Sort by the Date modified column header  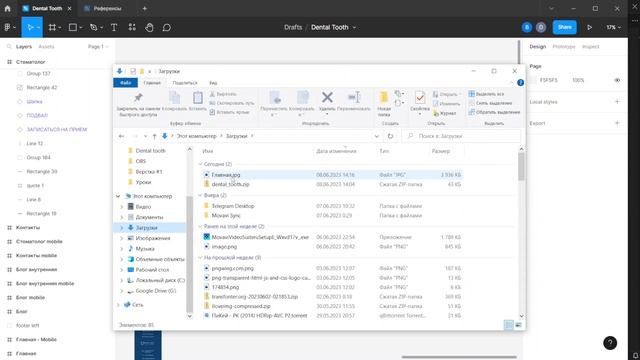tap(336, 151)
